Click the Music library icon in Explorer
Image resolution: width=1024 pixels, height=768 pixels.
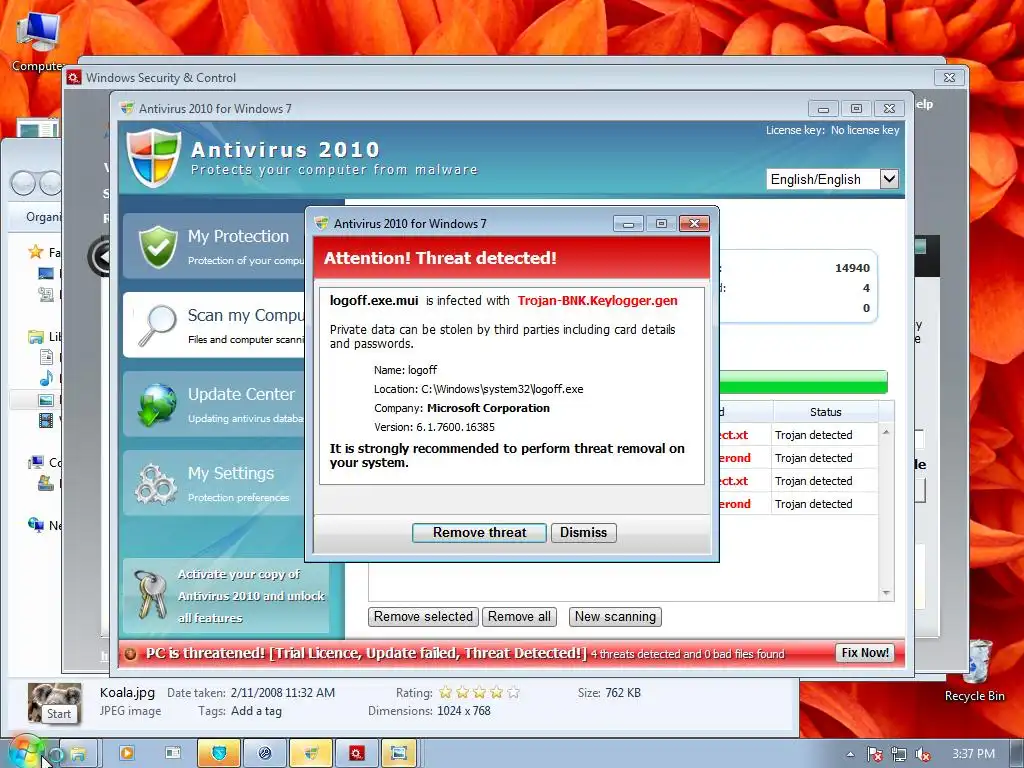pos(46,378)
